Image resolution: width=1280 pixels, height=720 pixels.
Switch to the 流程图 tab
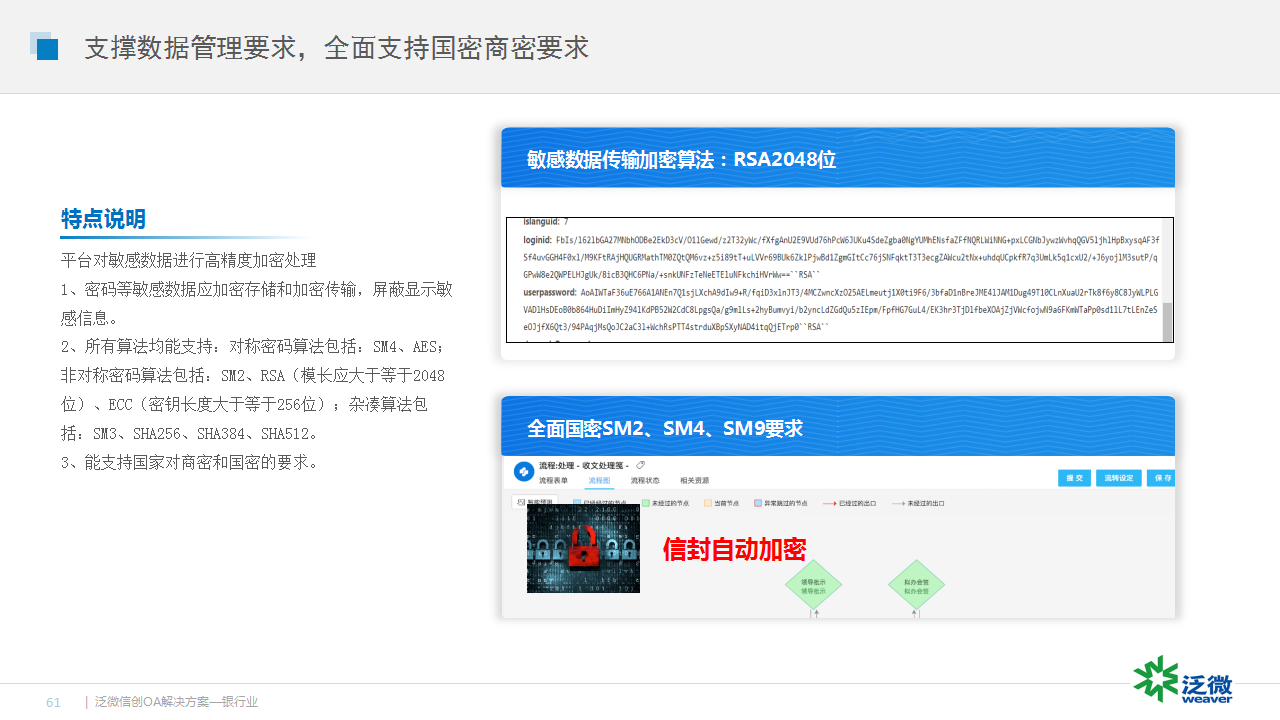pos(599,480)
